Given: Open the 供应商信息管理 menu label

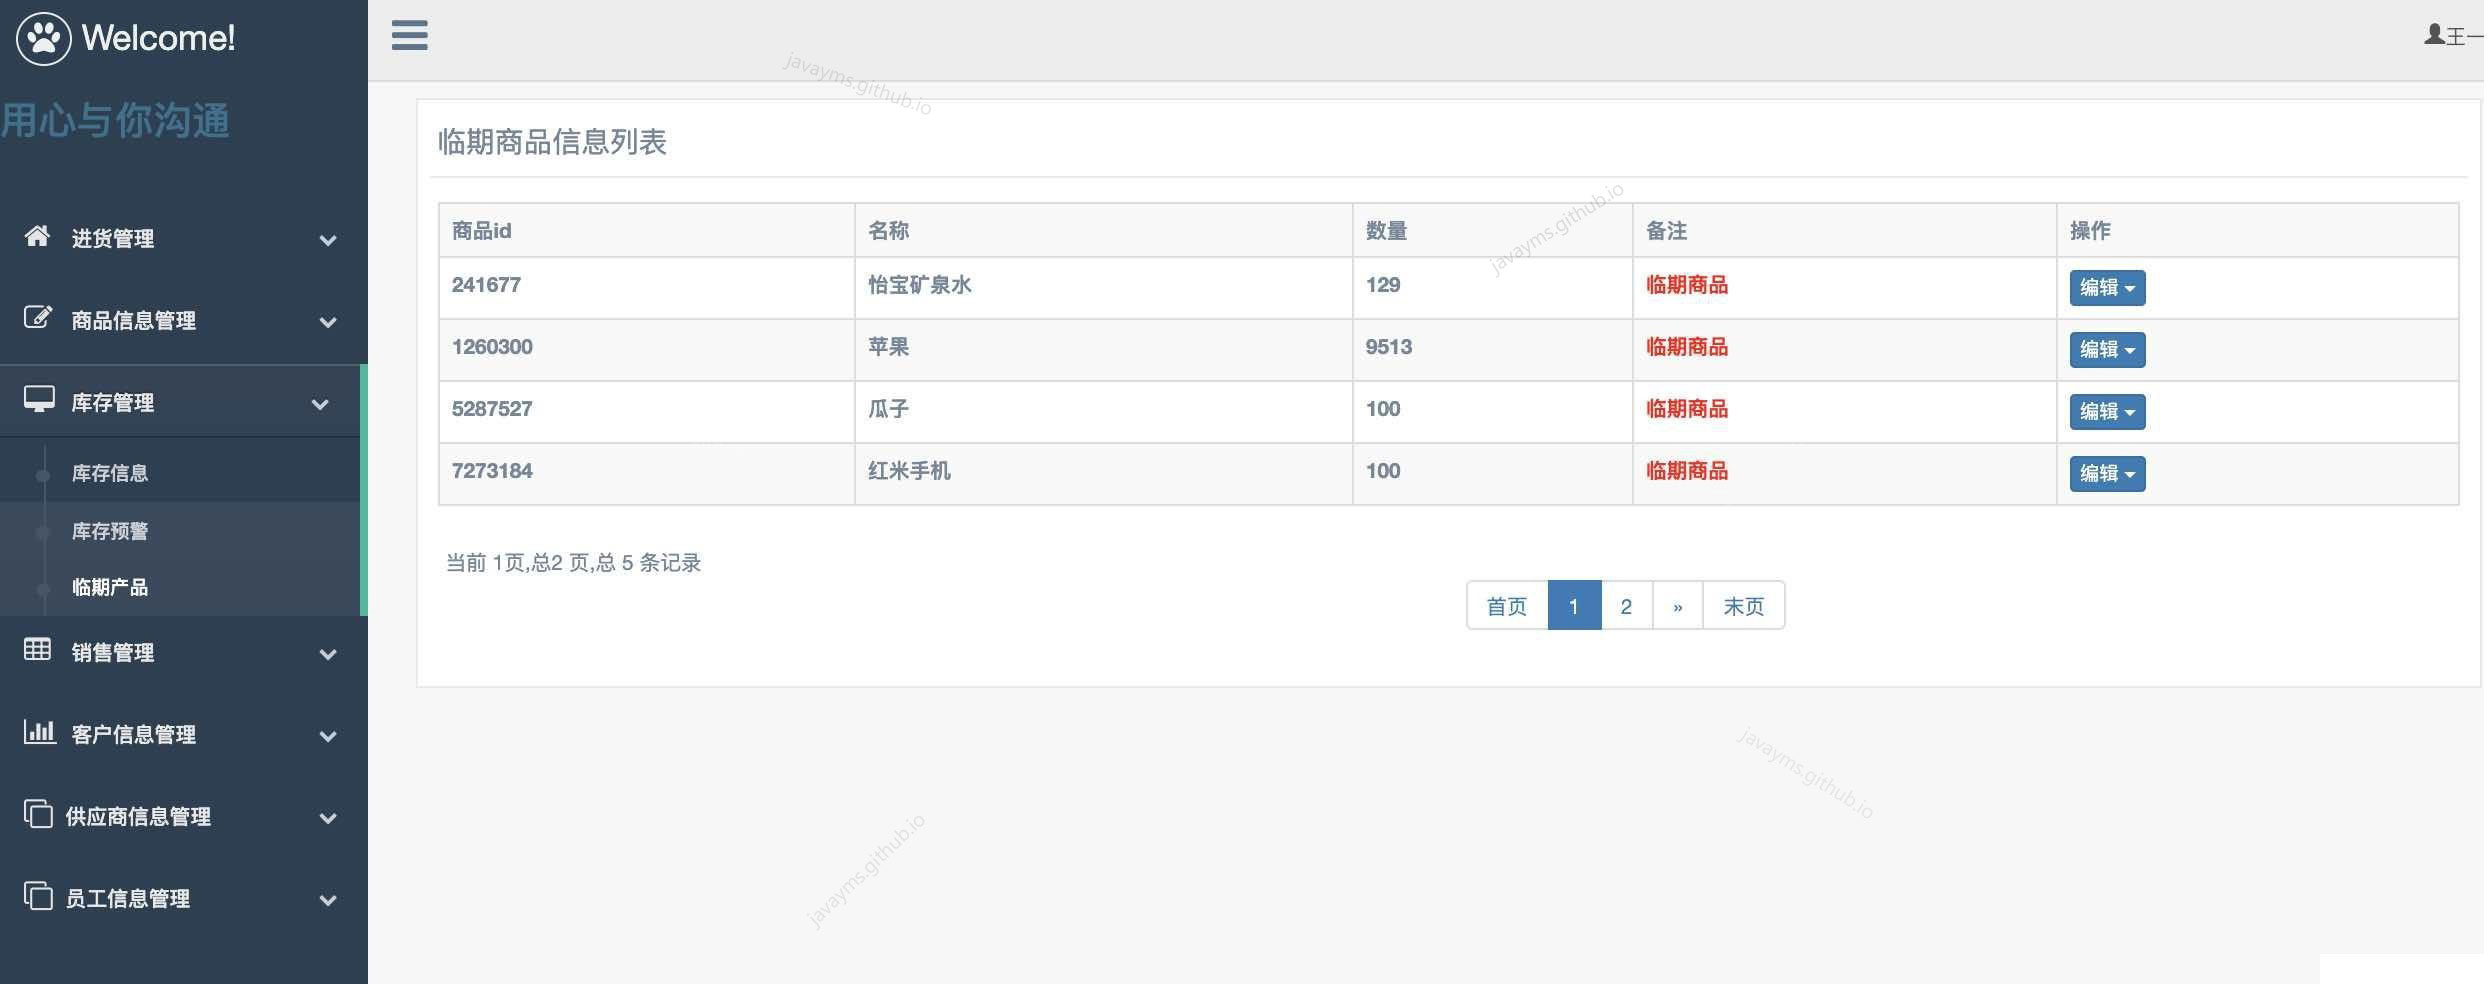Looking at the screenshot, I should coord(138,816).
